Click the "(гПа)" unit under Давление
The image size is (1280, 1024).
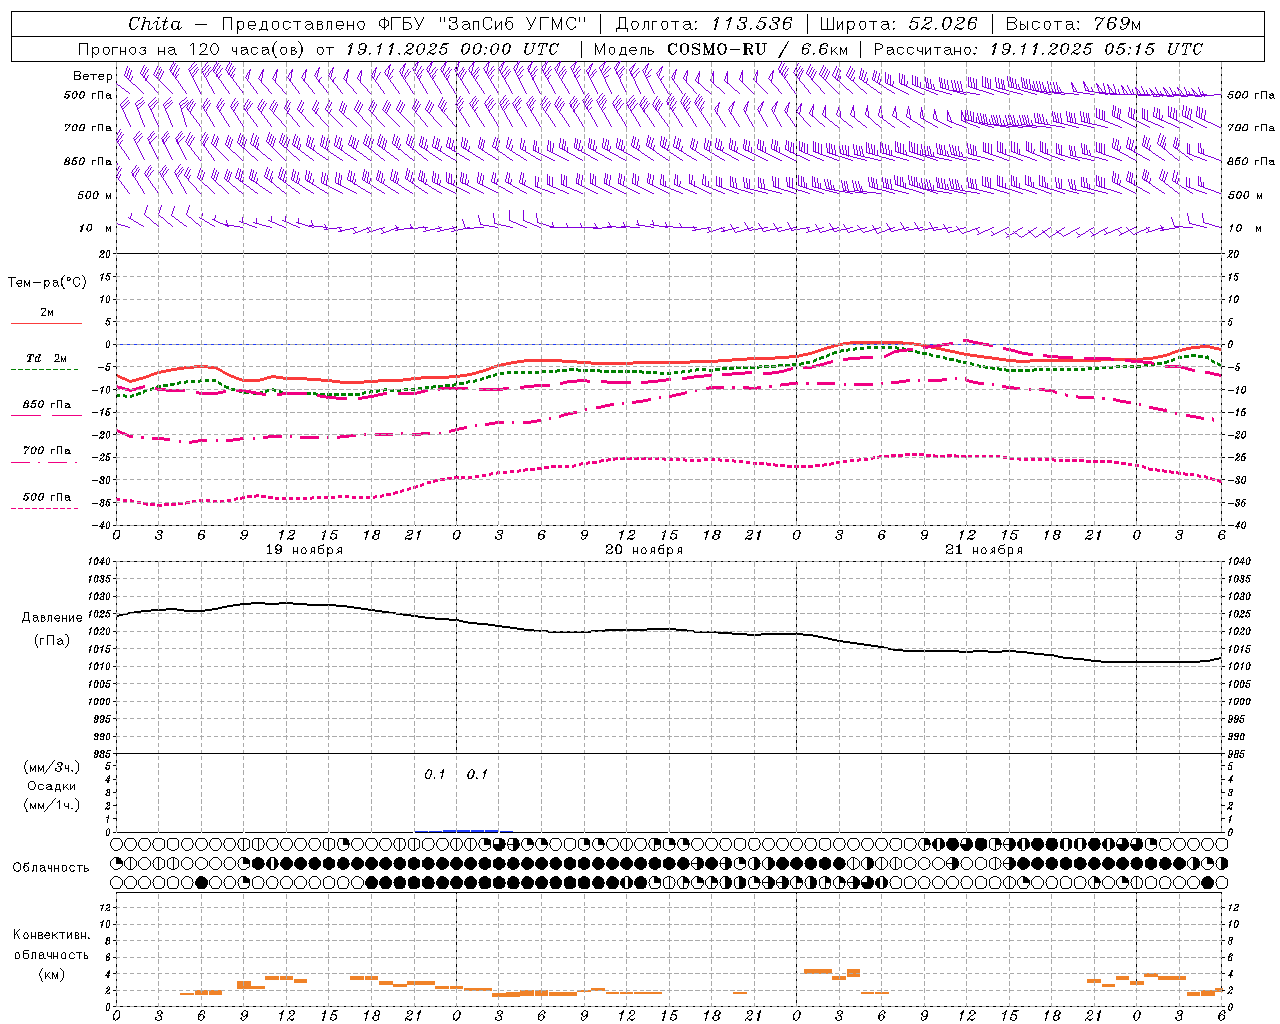[x=52, y=640]
